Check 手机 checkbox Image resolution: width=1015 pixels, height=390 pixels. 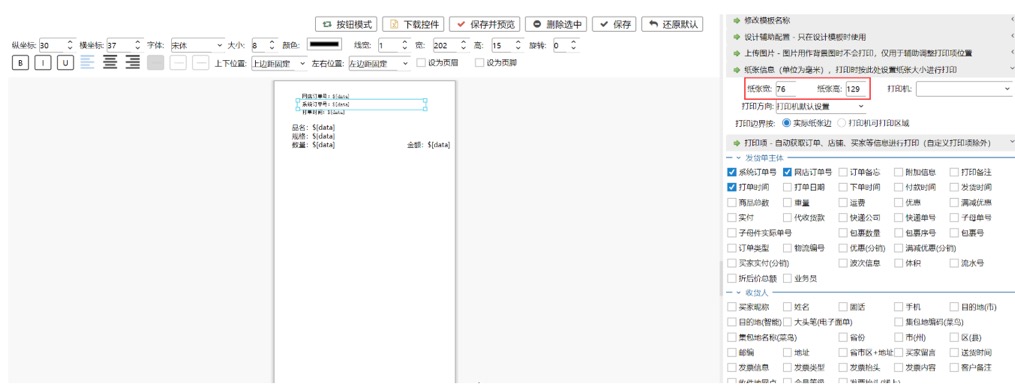pyautogui.click(x=898, y=307)
